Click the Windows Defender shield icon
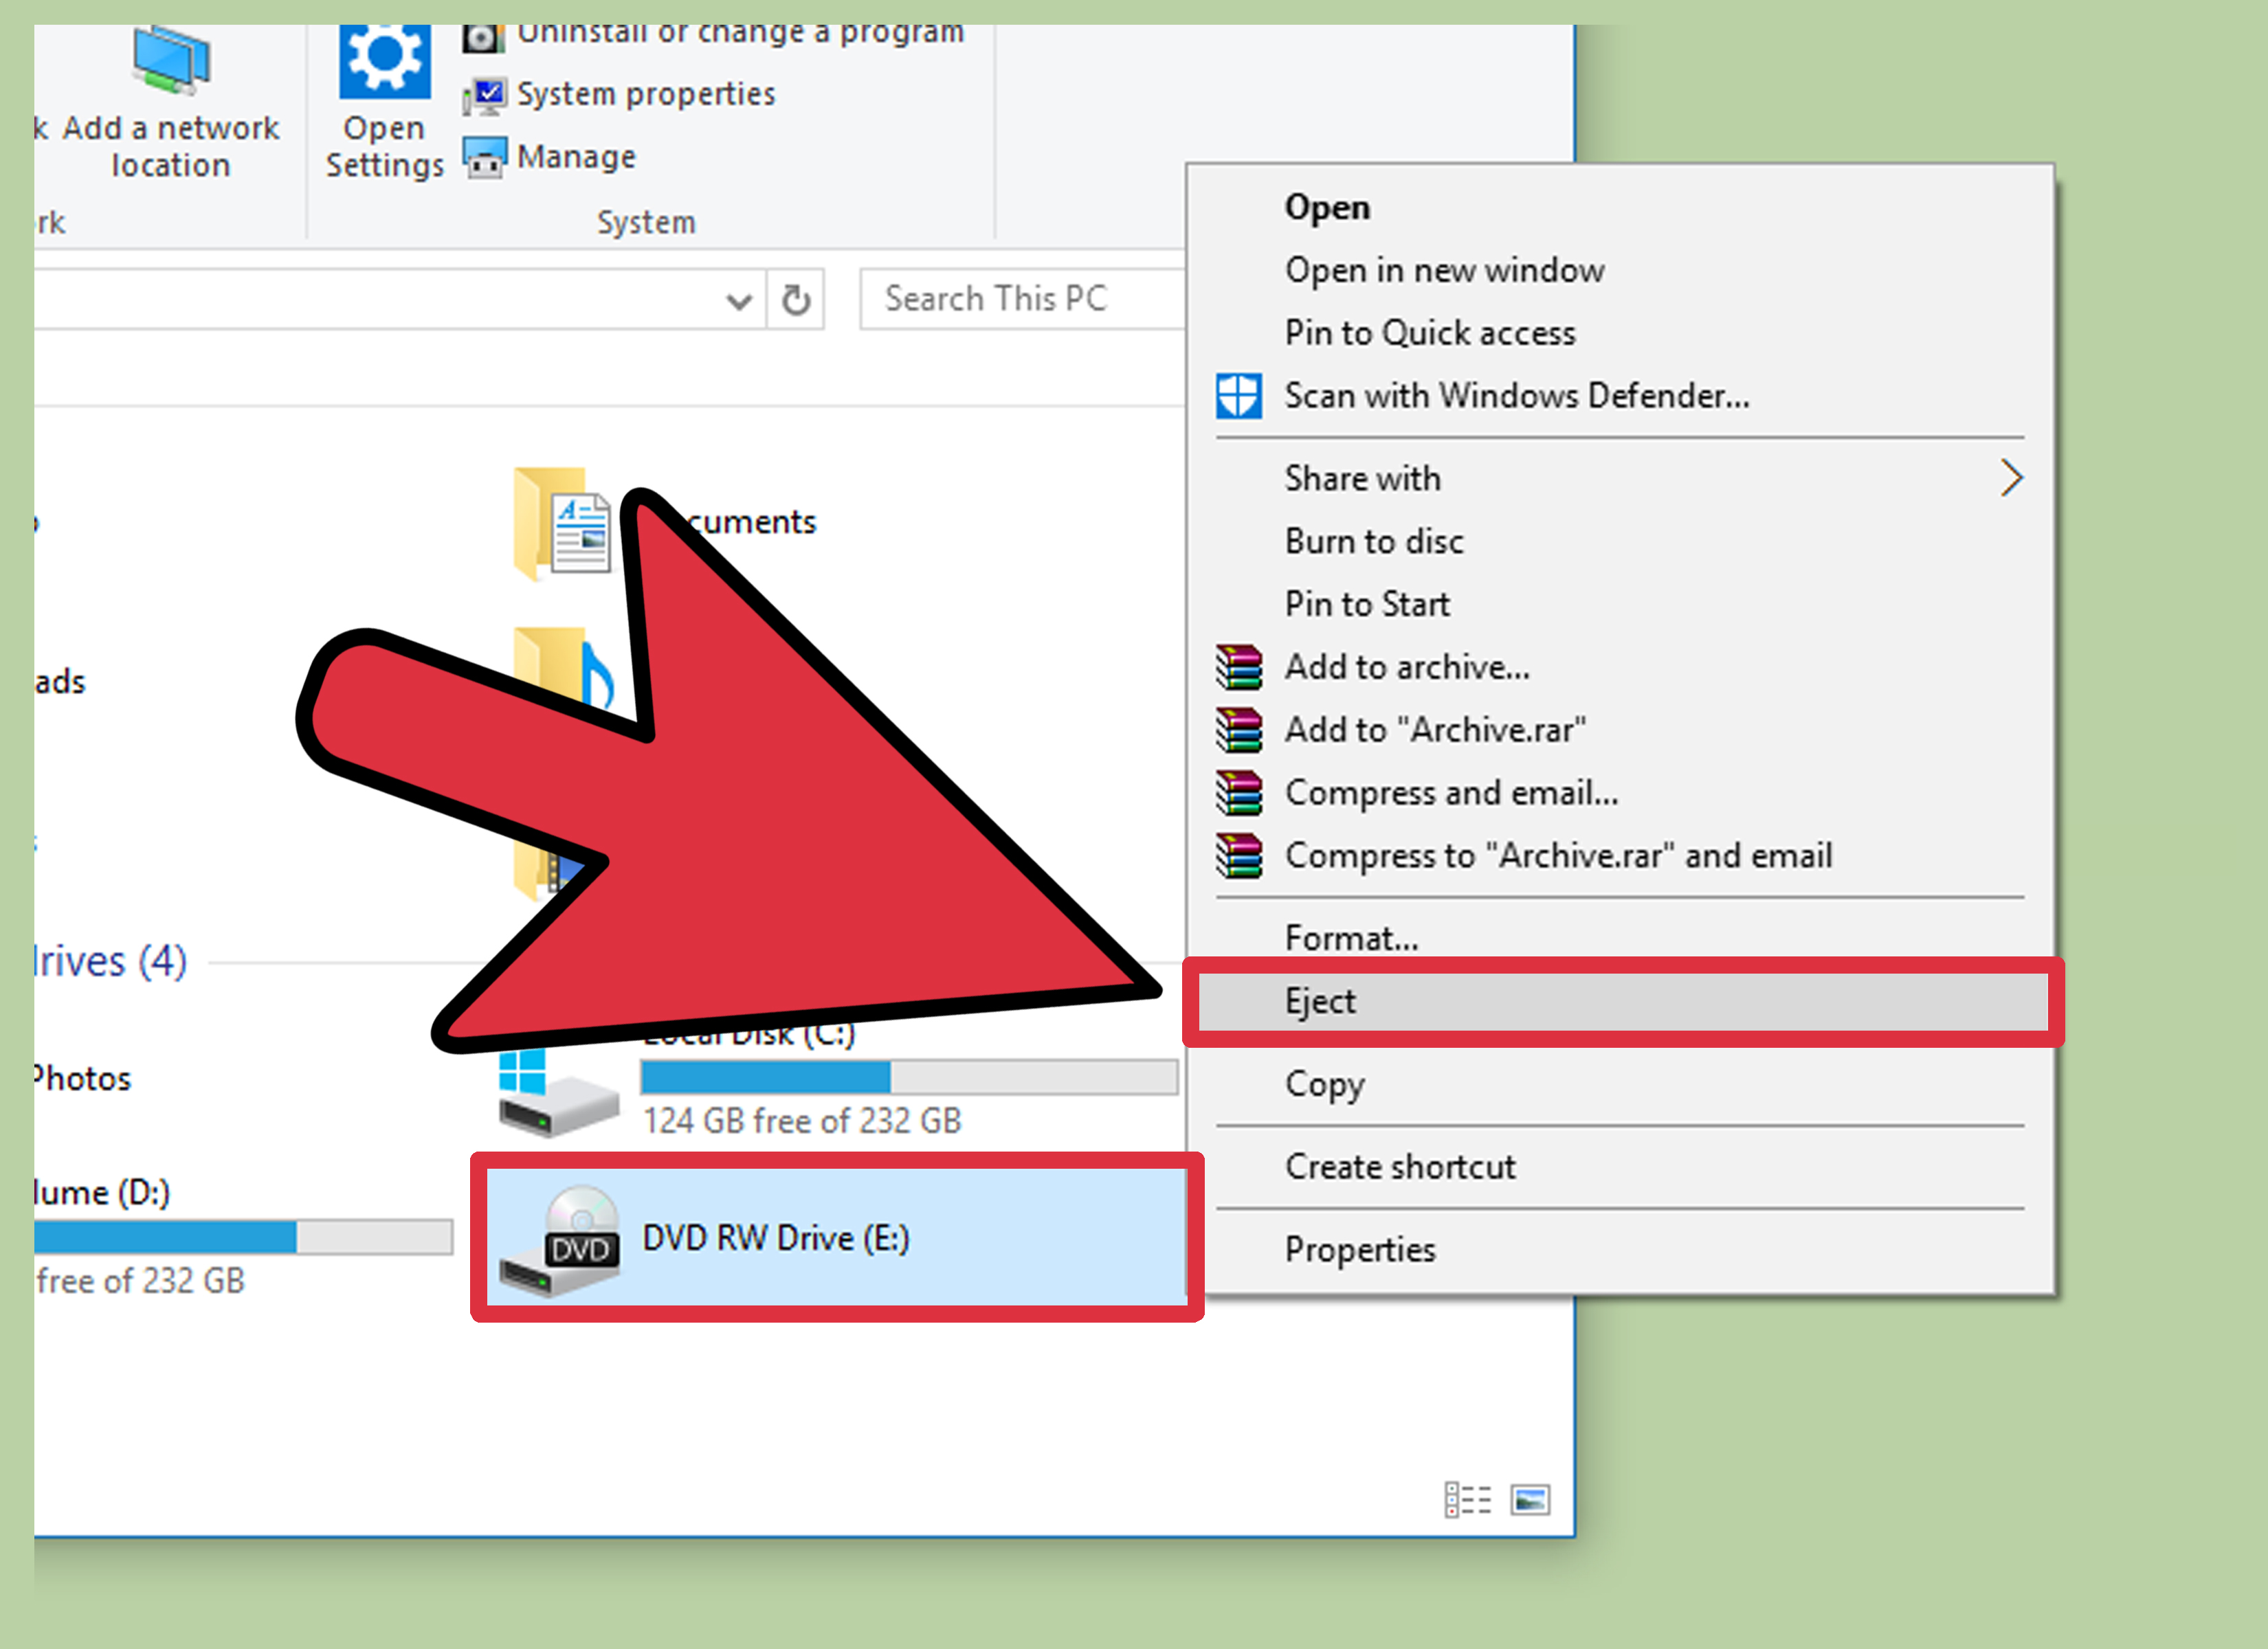Viewport: 2268px width, 1649px height. coord(1240,395)
